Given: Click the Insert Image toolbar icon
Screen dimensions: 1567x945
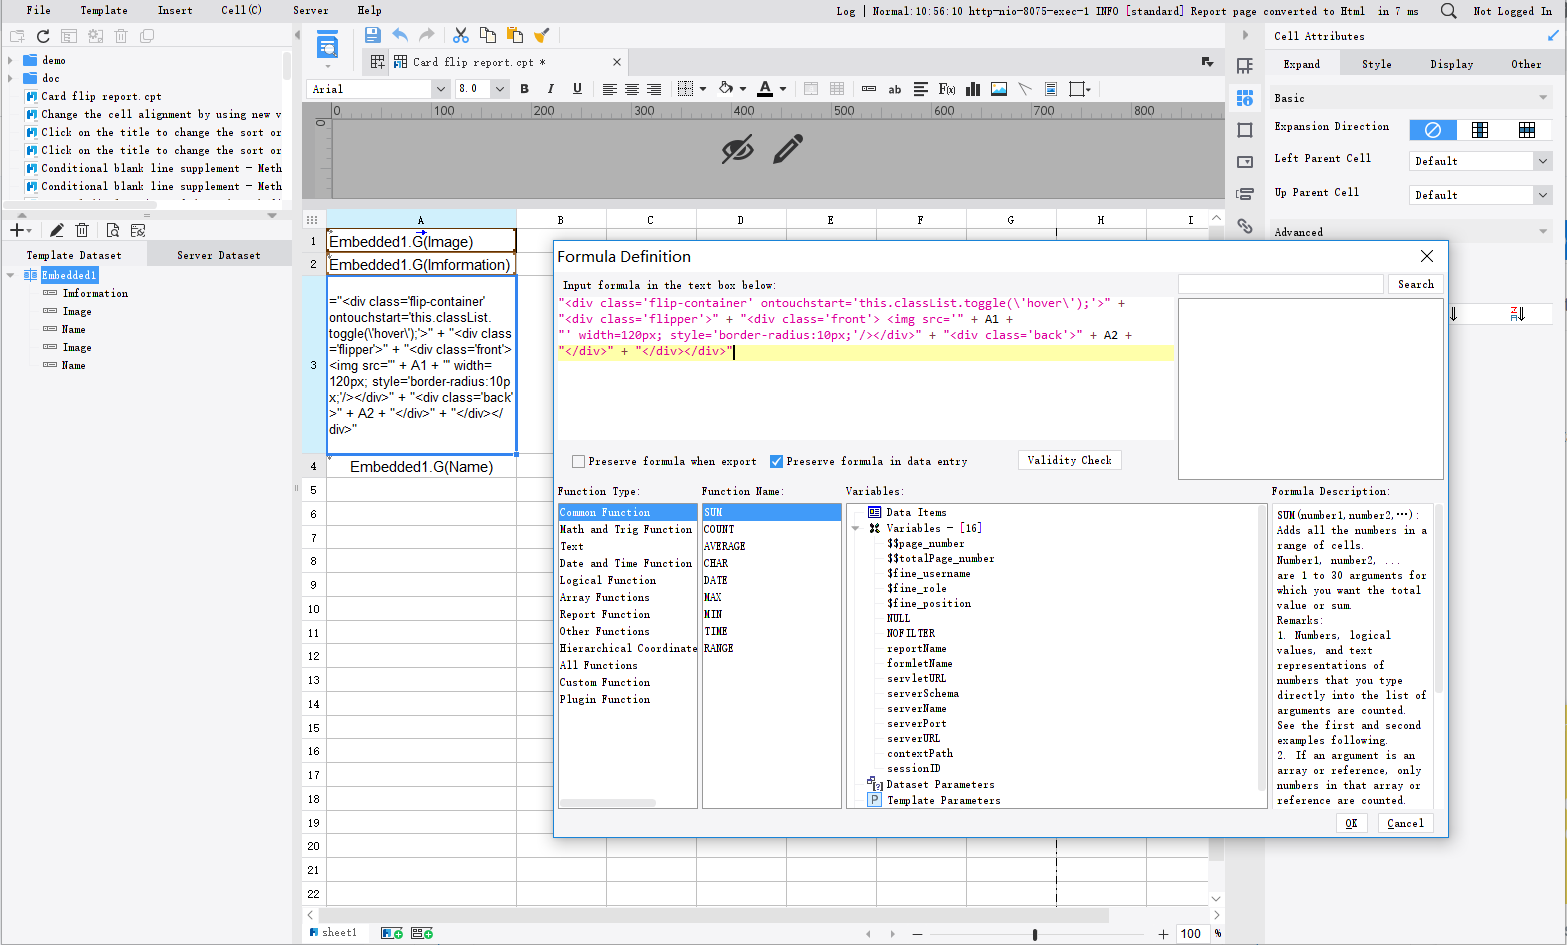Looking at the screenshot, I should pyautogui.click(x=998, y=89).
